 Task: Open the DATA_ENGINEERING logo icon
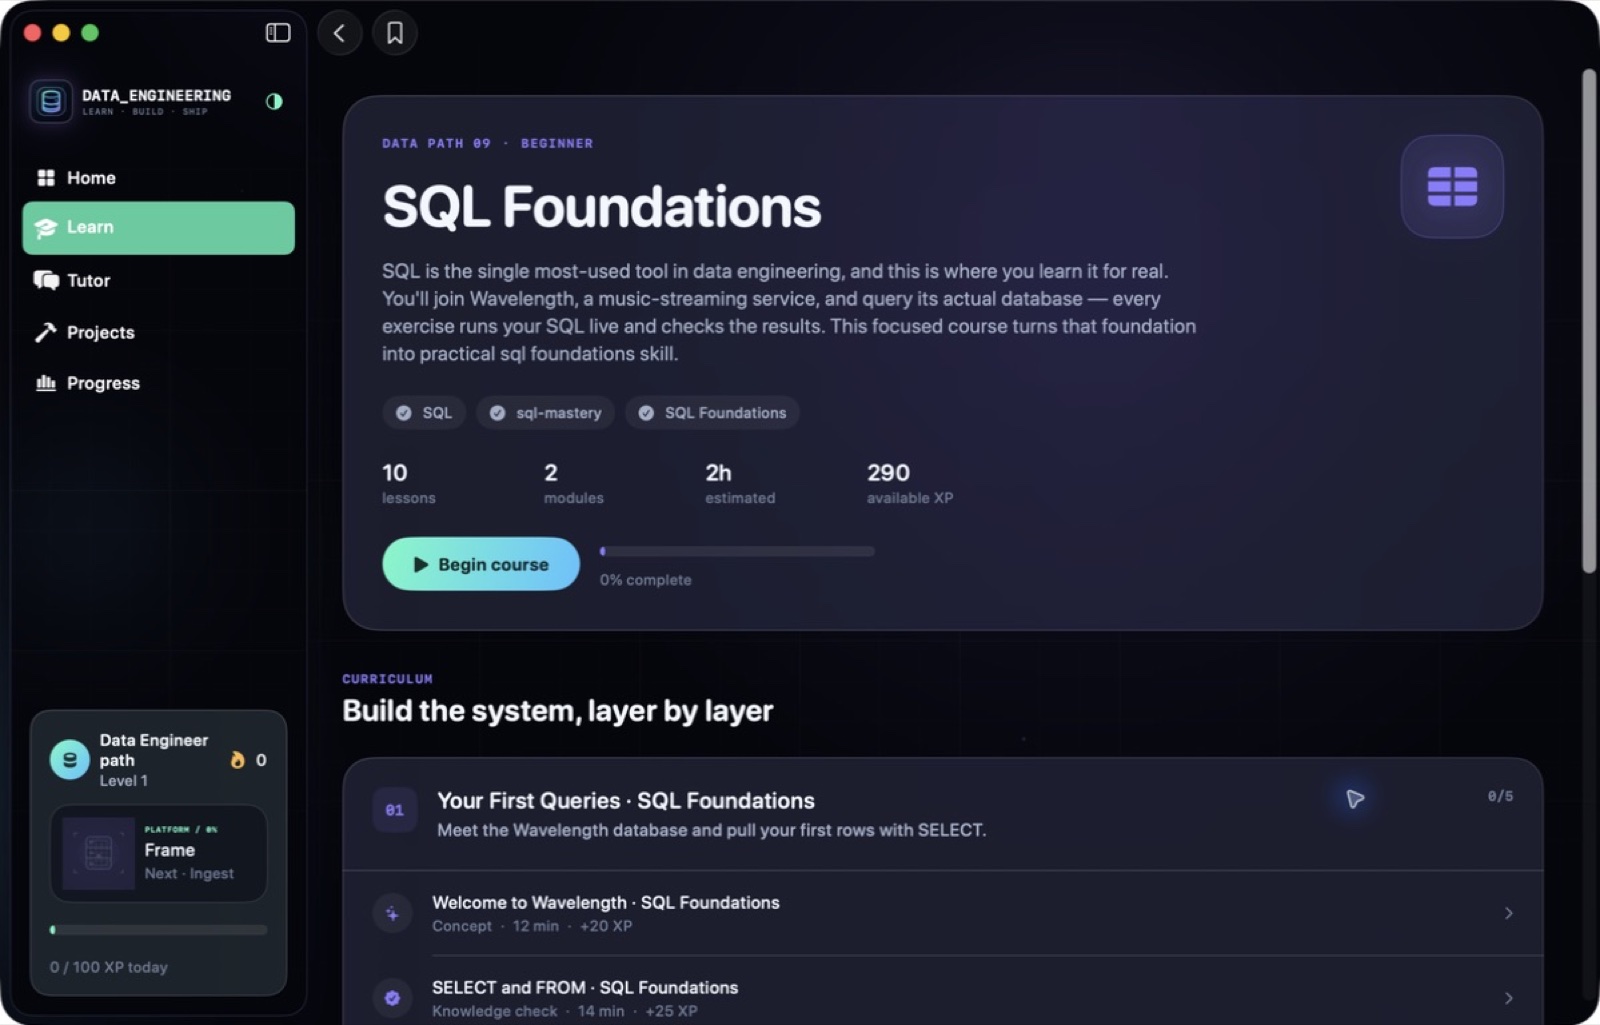pos(51,101)
